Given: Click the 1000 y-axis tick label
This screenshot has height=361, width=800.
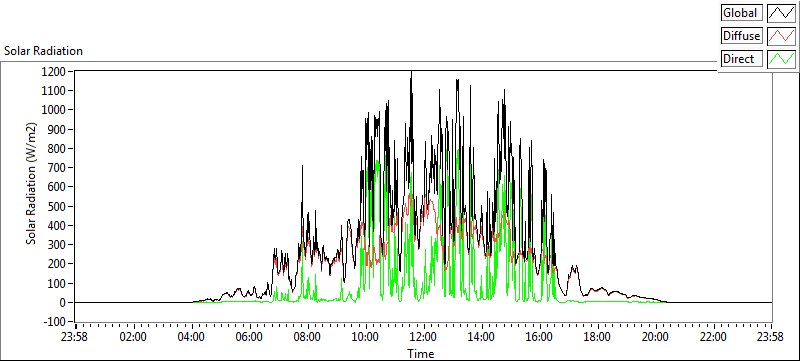Looking at the screenshot, I should pos(55,111).
